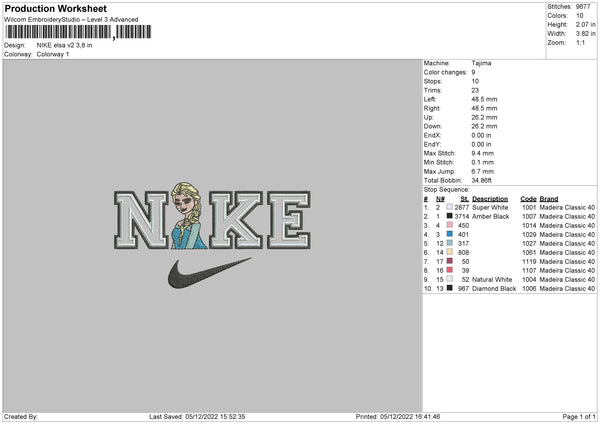Click stitch count 808 in stop row 6
This screenshot has width=600, height=424.
click(463, 253)
